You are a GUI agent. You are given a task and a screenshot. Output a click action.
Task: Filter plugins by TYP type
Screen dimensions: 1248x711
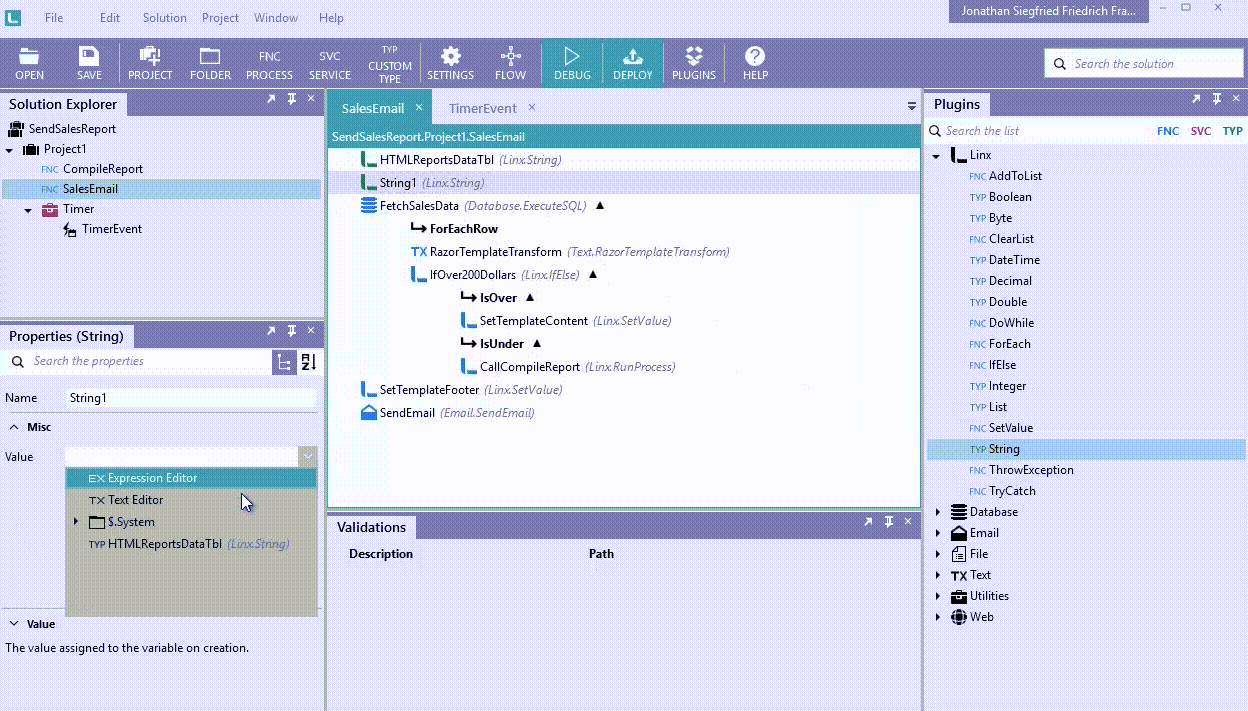[1232, 131]
